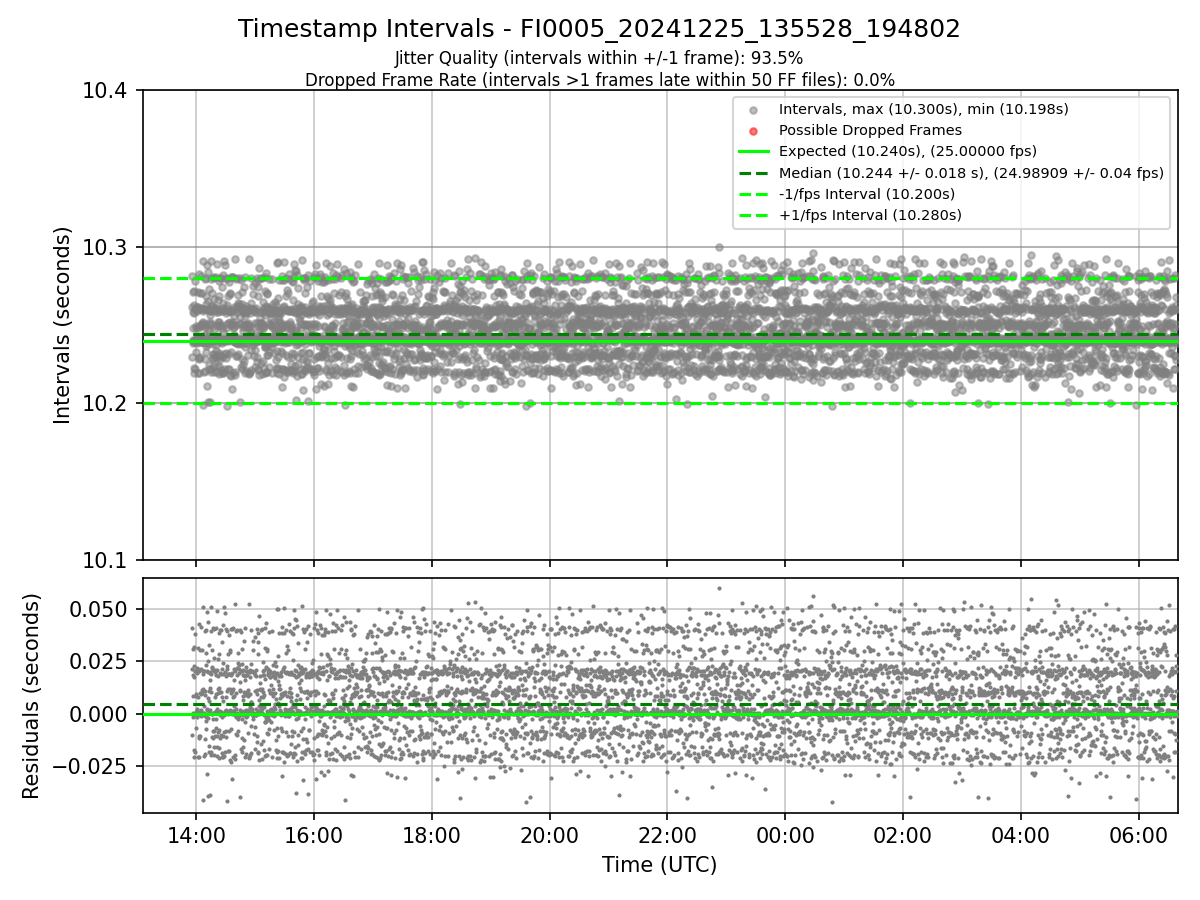1200x900 pixels.
Task: Click the Dropped Frame Rate subtitle line
Action: coord(599,80)
